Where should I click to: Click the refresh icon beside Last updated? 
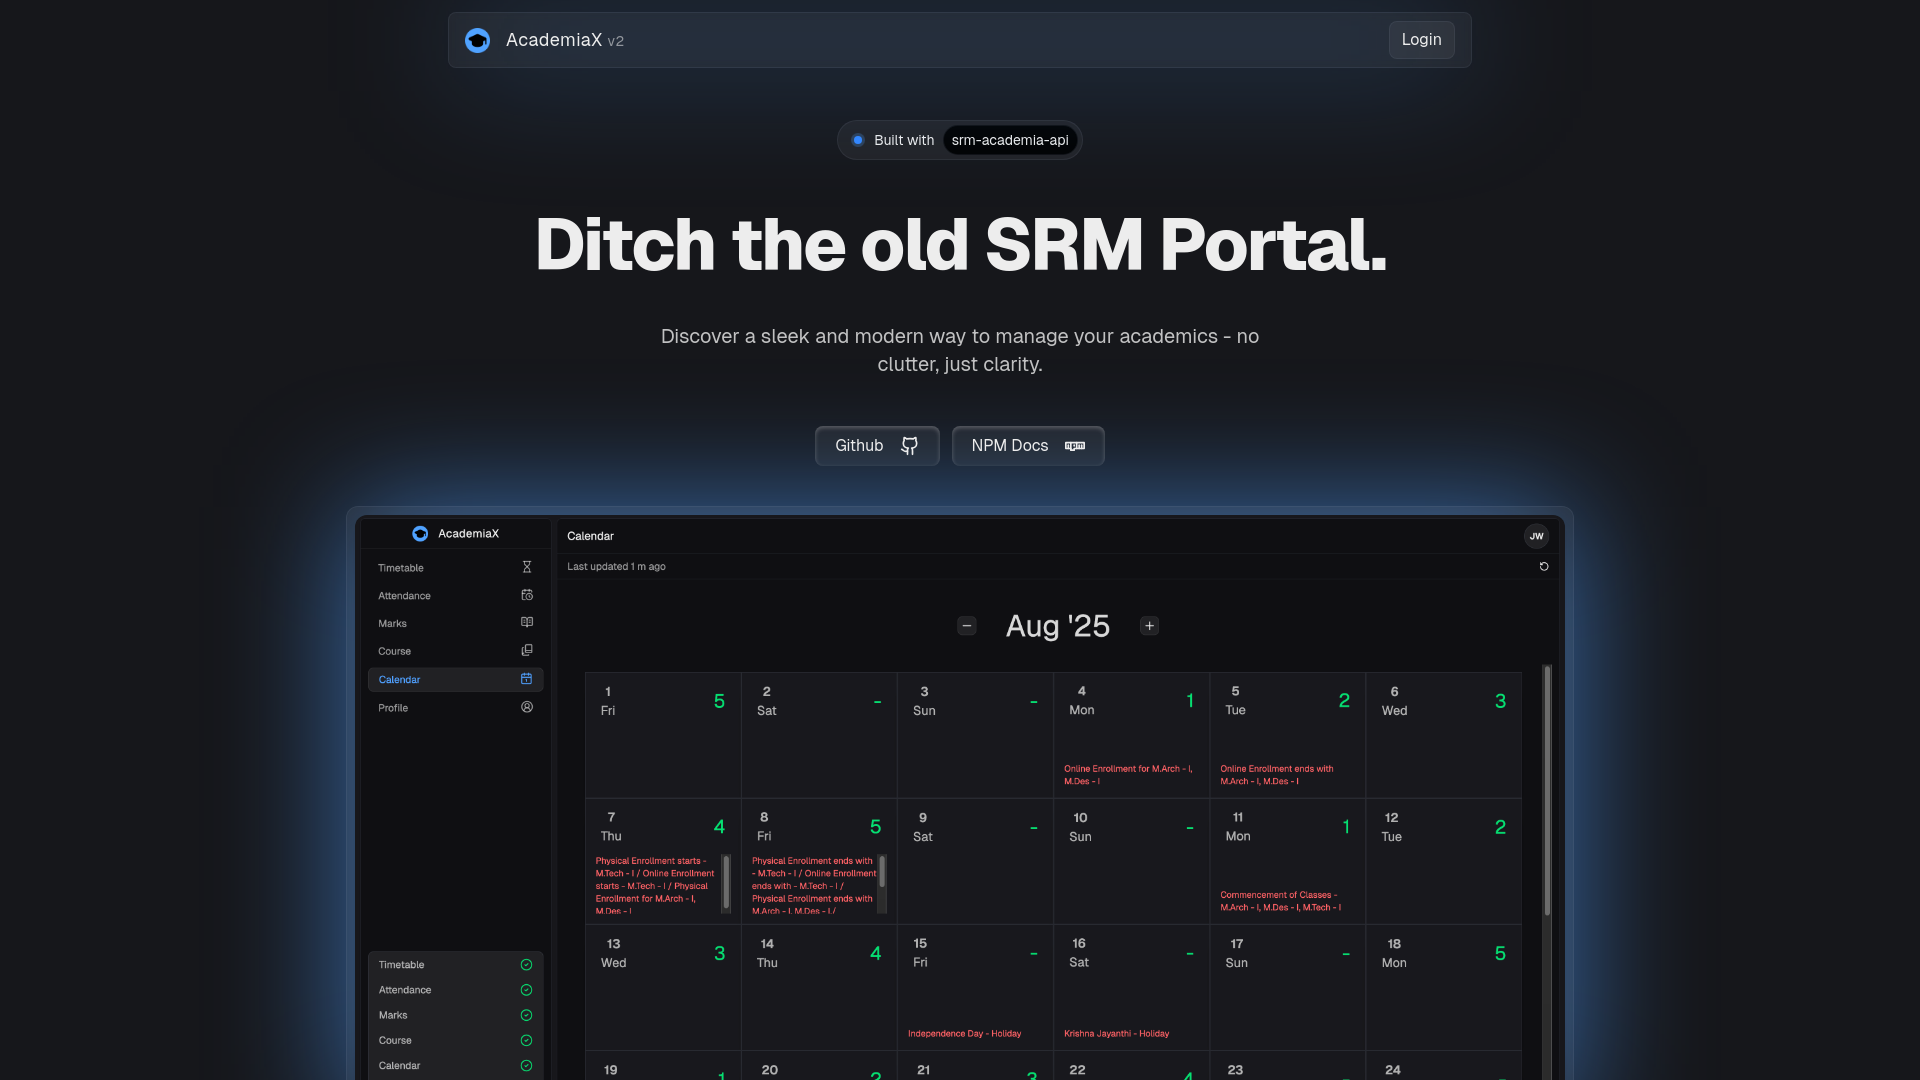click(x=1544, y=566)
